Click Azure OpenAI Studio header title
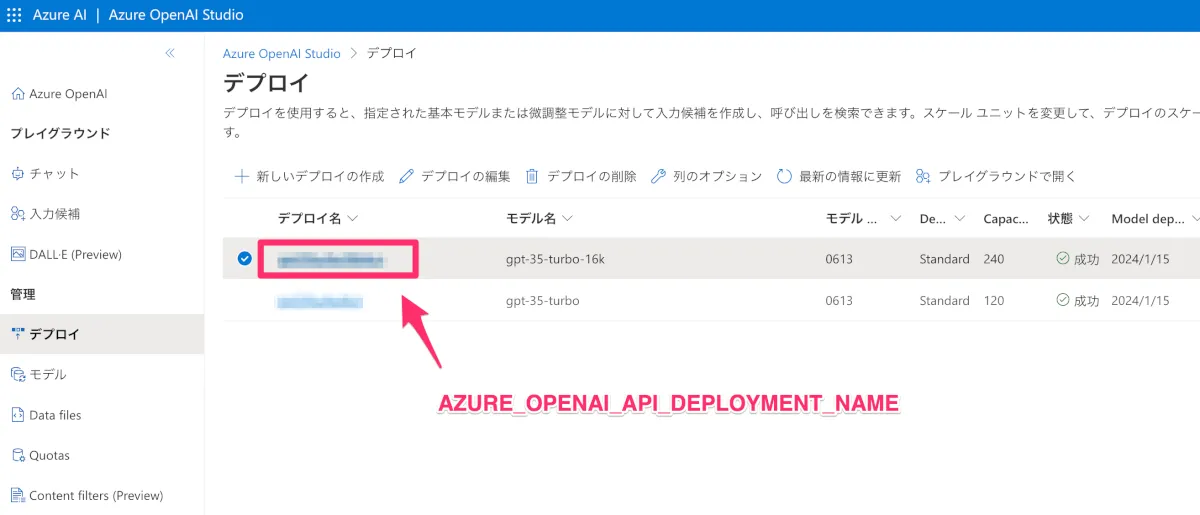 click(176, 15)
